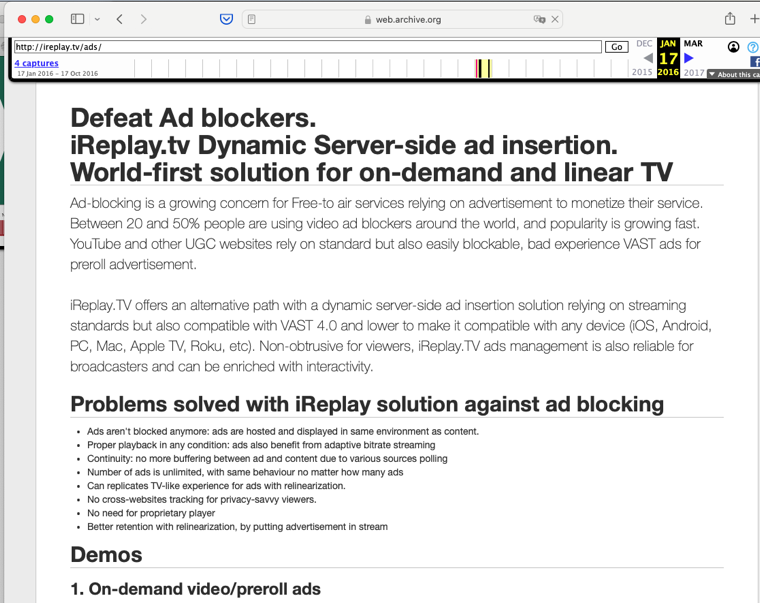Open the Reader view icon in address bar
The width and height of the screenshot is (760, 603).
[252, 19]
